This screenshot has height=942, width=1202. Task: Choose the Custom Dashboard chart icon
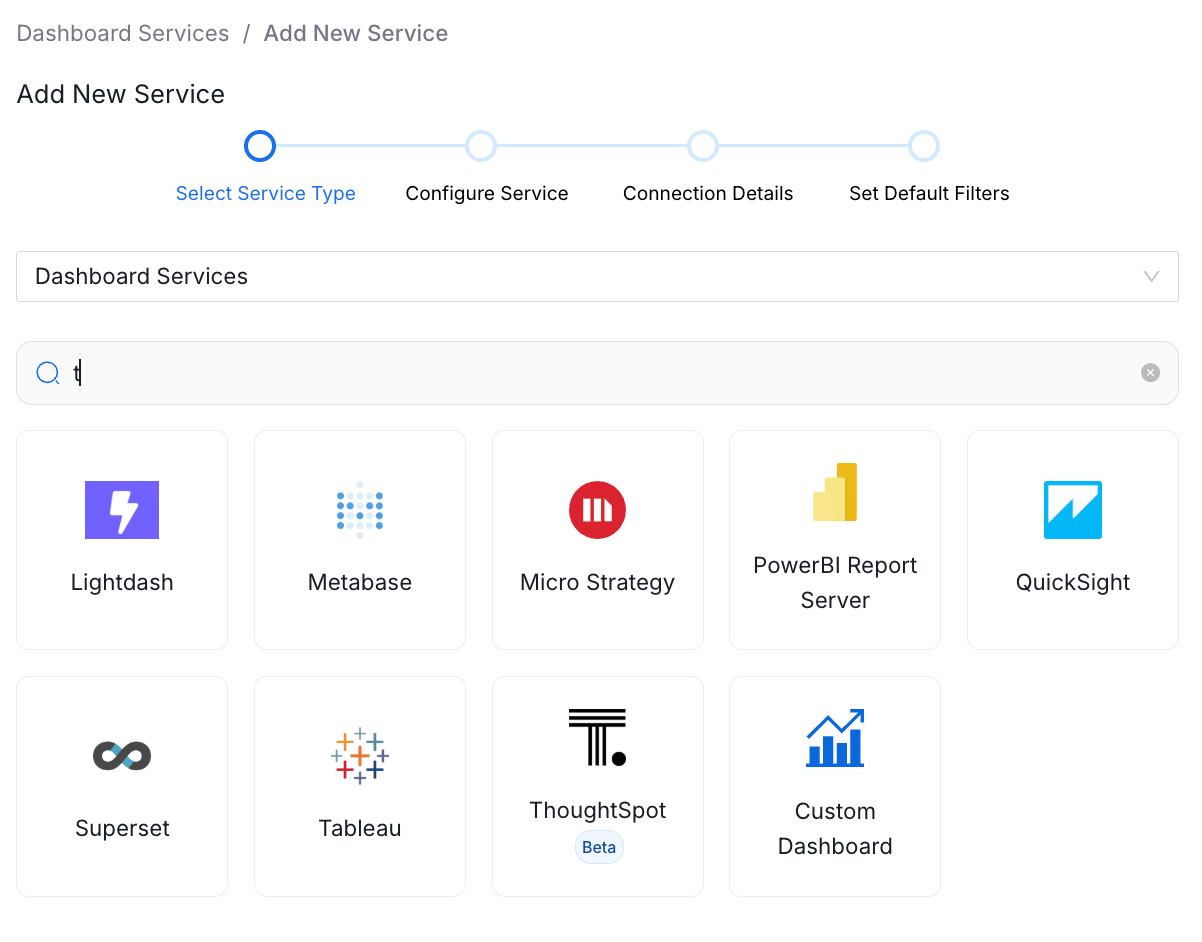tap(835, 738)
